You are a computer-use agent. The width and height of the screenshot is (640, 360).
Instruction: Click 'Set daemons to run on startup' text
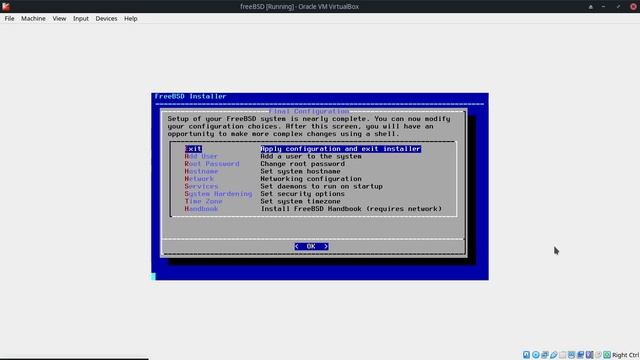click(322, 186)
